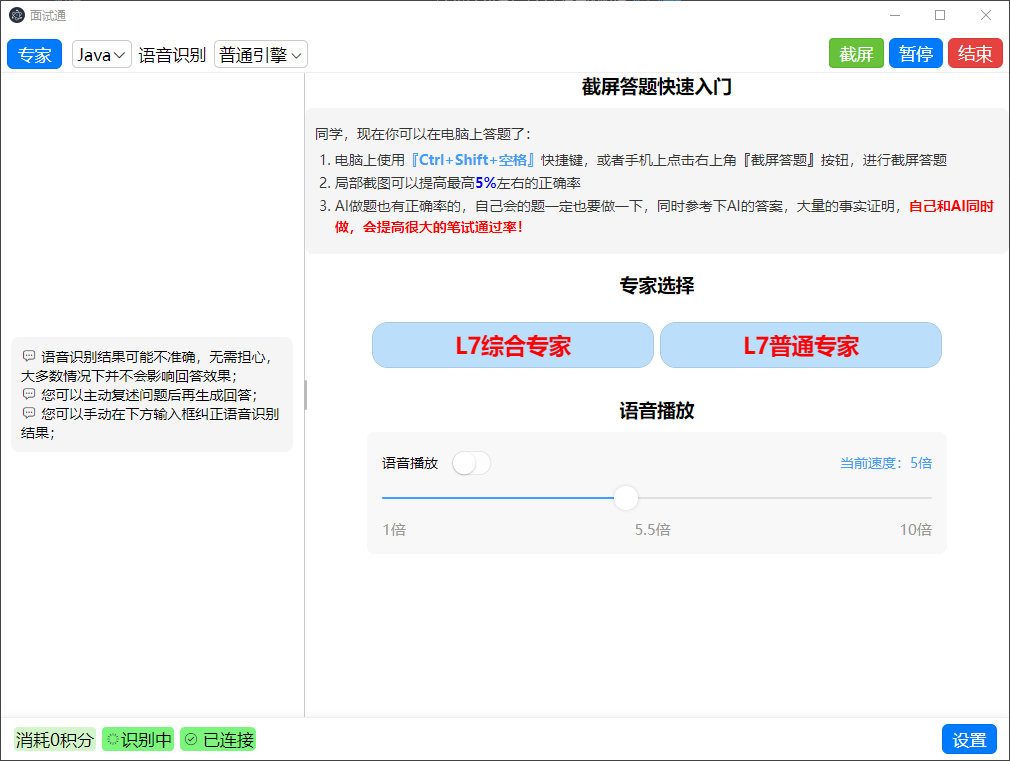Open 设置 settings button

pyautogui.click(x=969, y=739)
